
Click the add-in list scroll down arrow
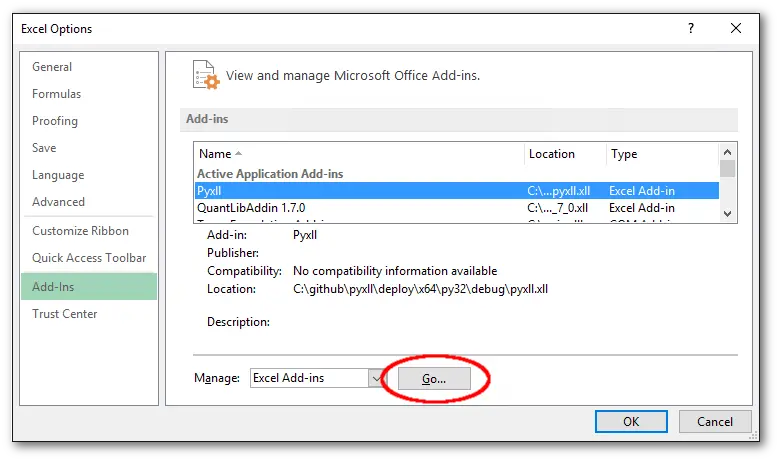(x=727, y=214)
